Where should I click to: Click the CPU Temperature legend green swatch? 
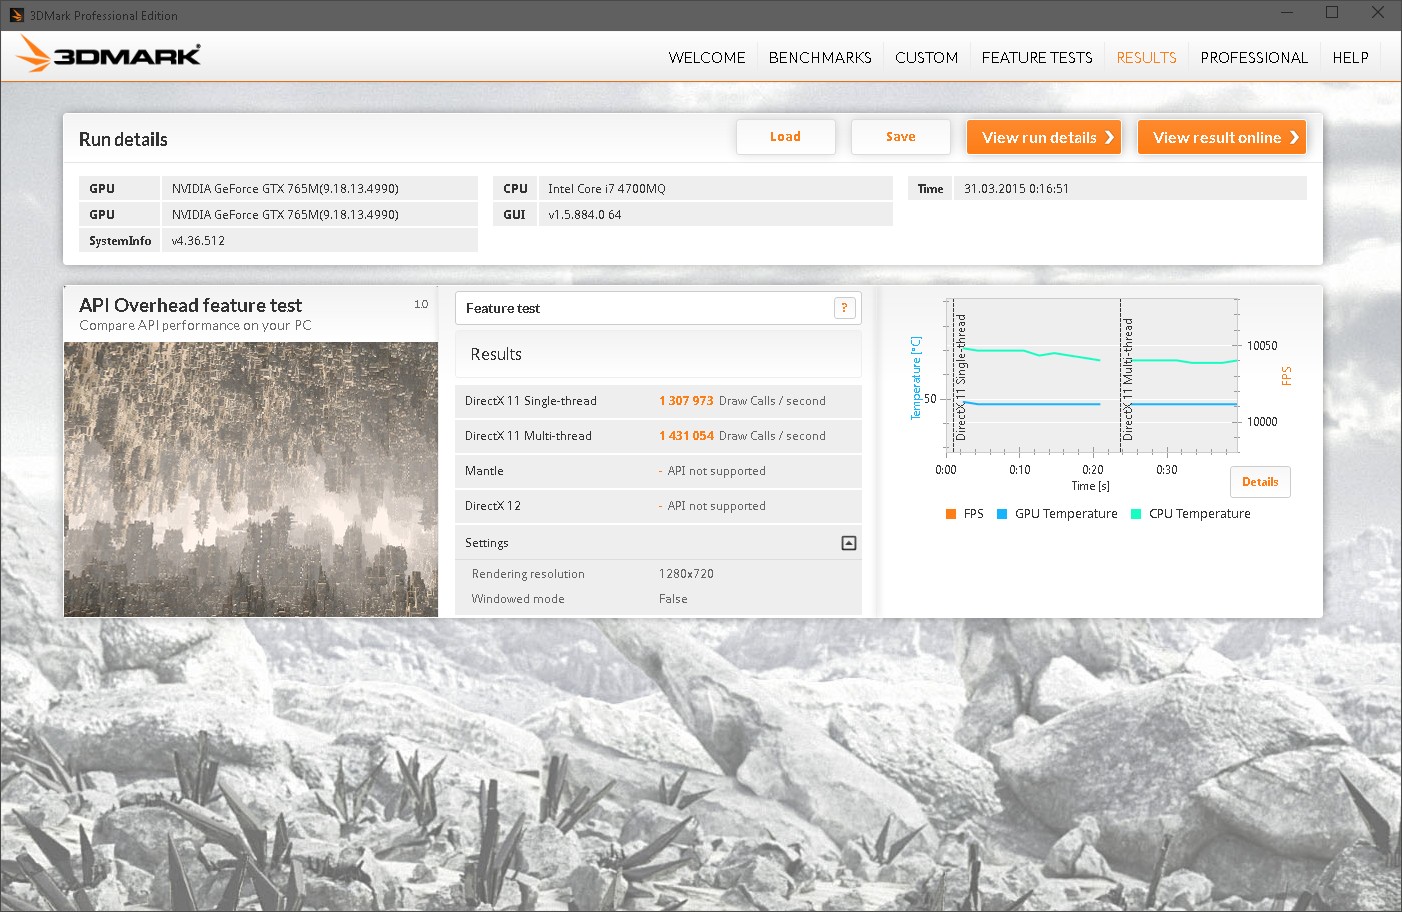[1136, 514]
